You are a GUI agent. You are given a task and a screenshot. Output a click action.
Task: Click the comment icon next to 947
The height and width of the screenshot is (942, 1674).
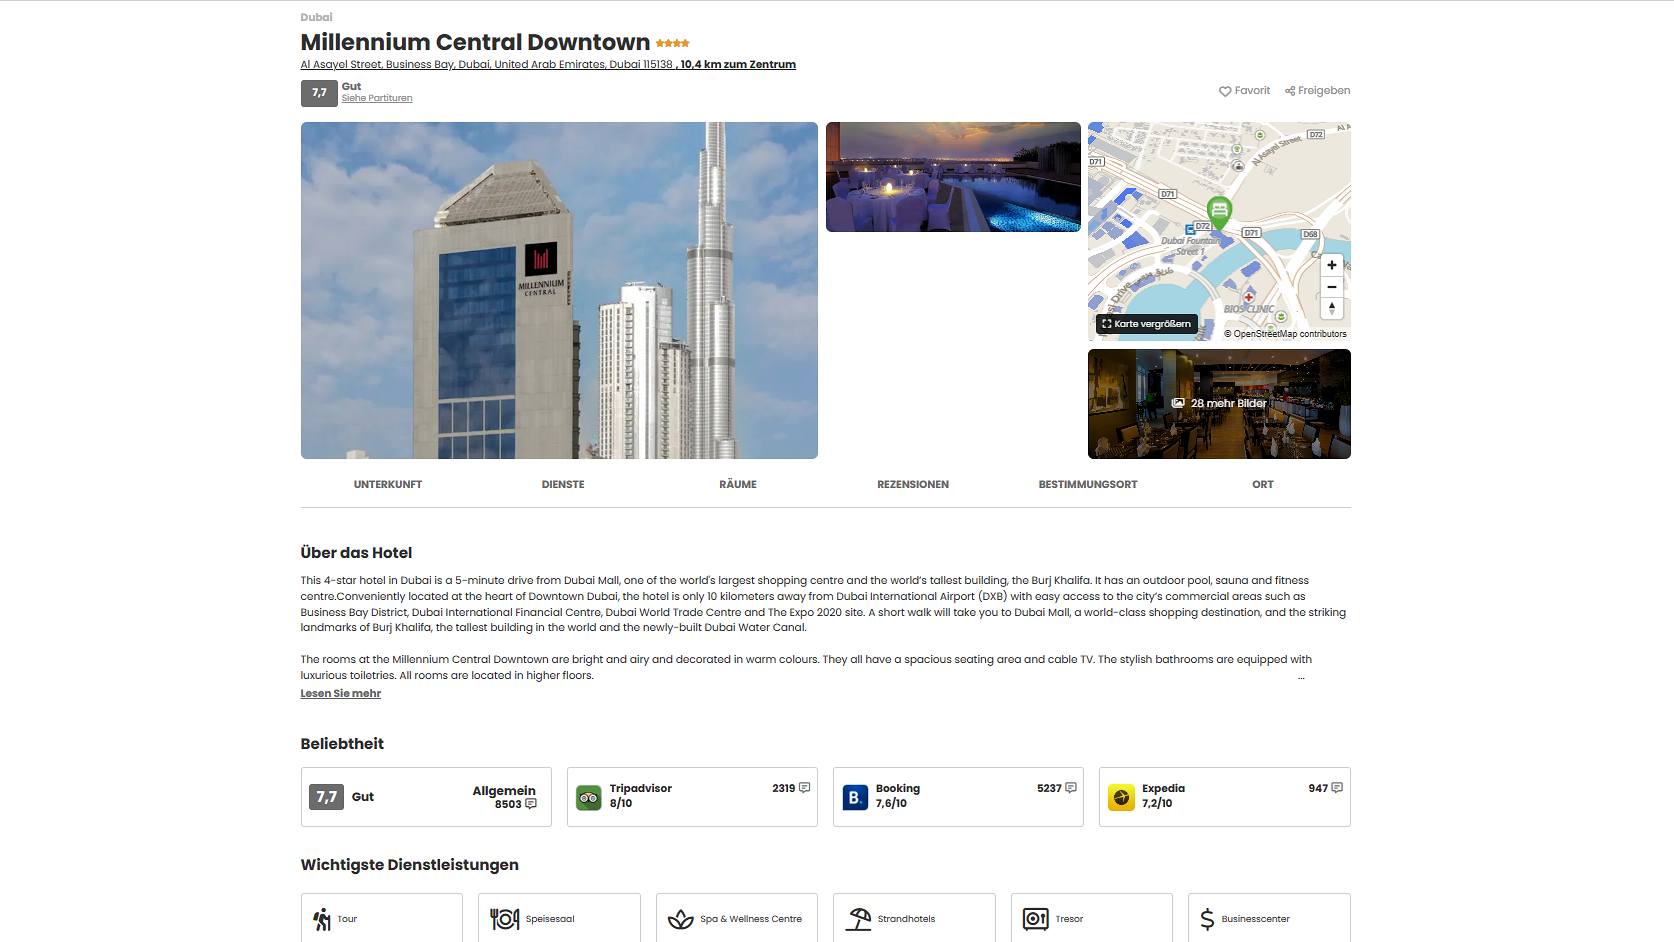[x=1337, y=788]
